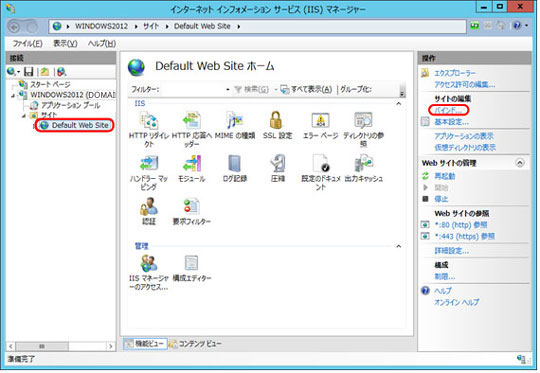The height and width of the screenshot is (373, 540).
Task: Open HTTP リダイレクト feature icon
Action: 149,121
